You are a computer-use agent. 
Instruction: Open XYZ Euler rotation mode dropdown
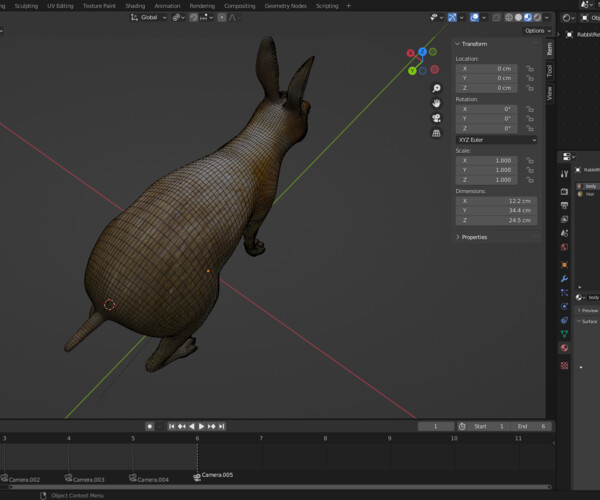click(x=497, y=140)
